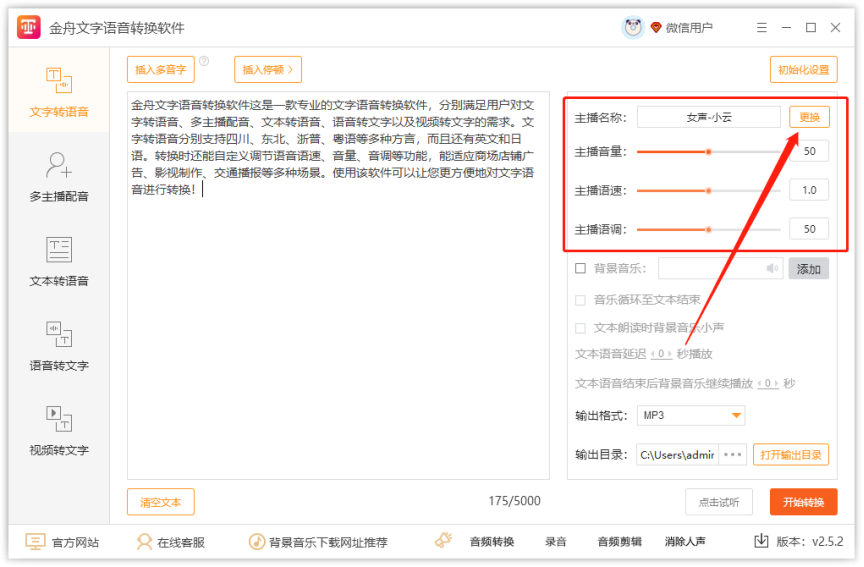
Task: Click 点击试听 to preview audio
Action: click(x=719, y=503)
